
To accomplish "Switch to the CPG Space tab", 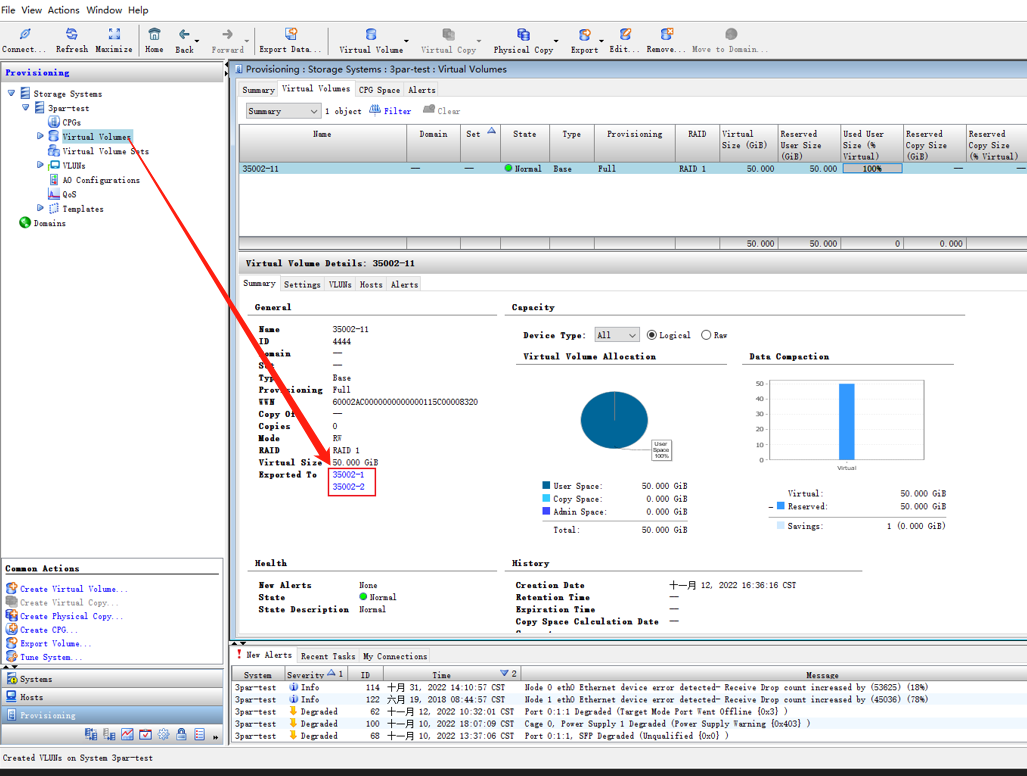I will 379,90.
